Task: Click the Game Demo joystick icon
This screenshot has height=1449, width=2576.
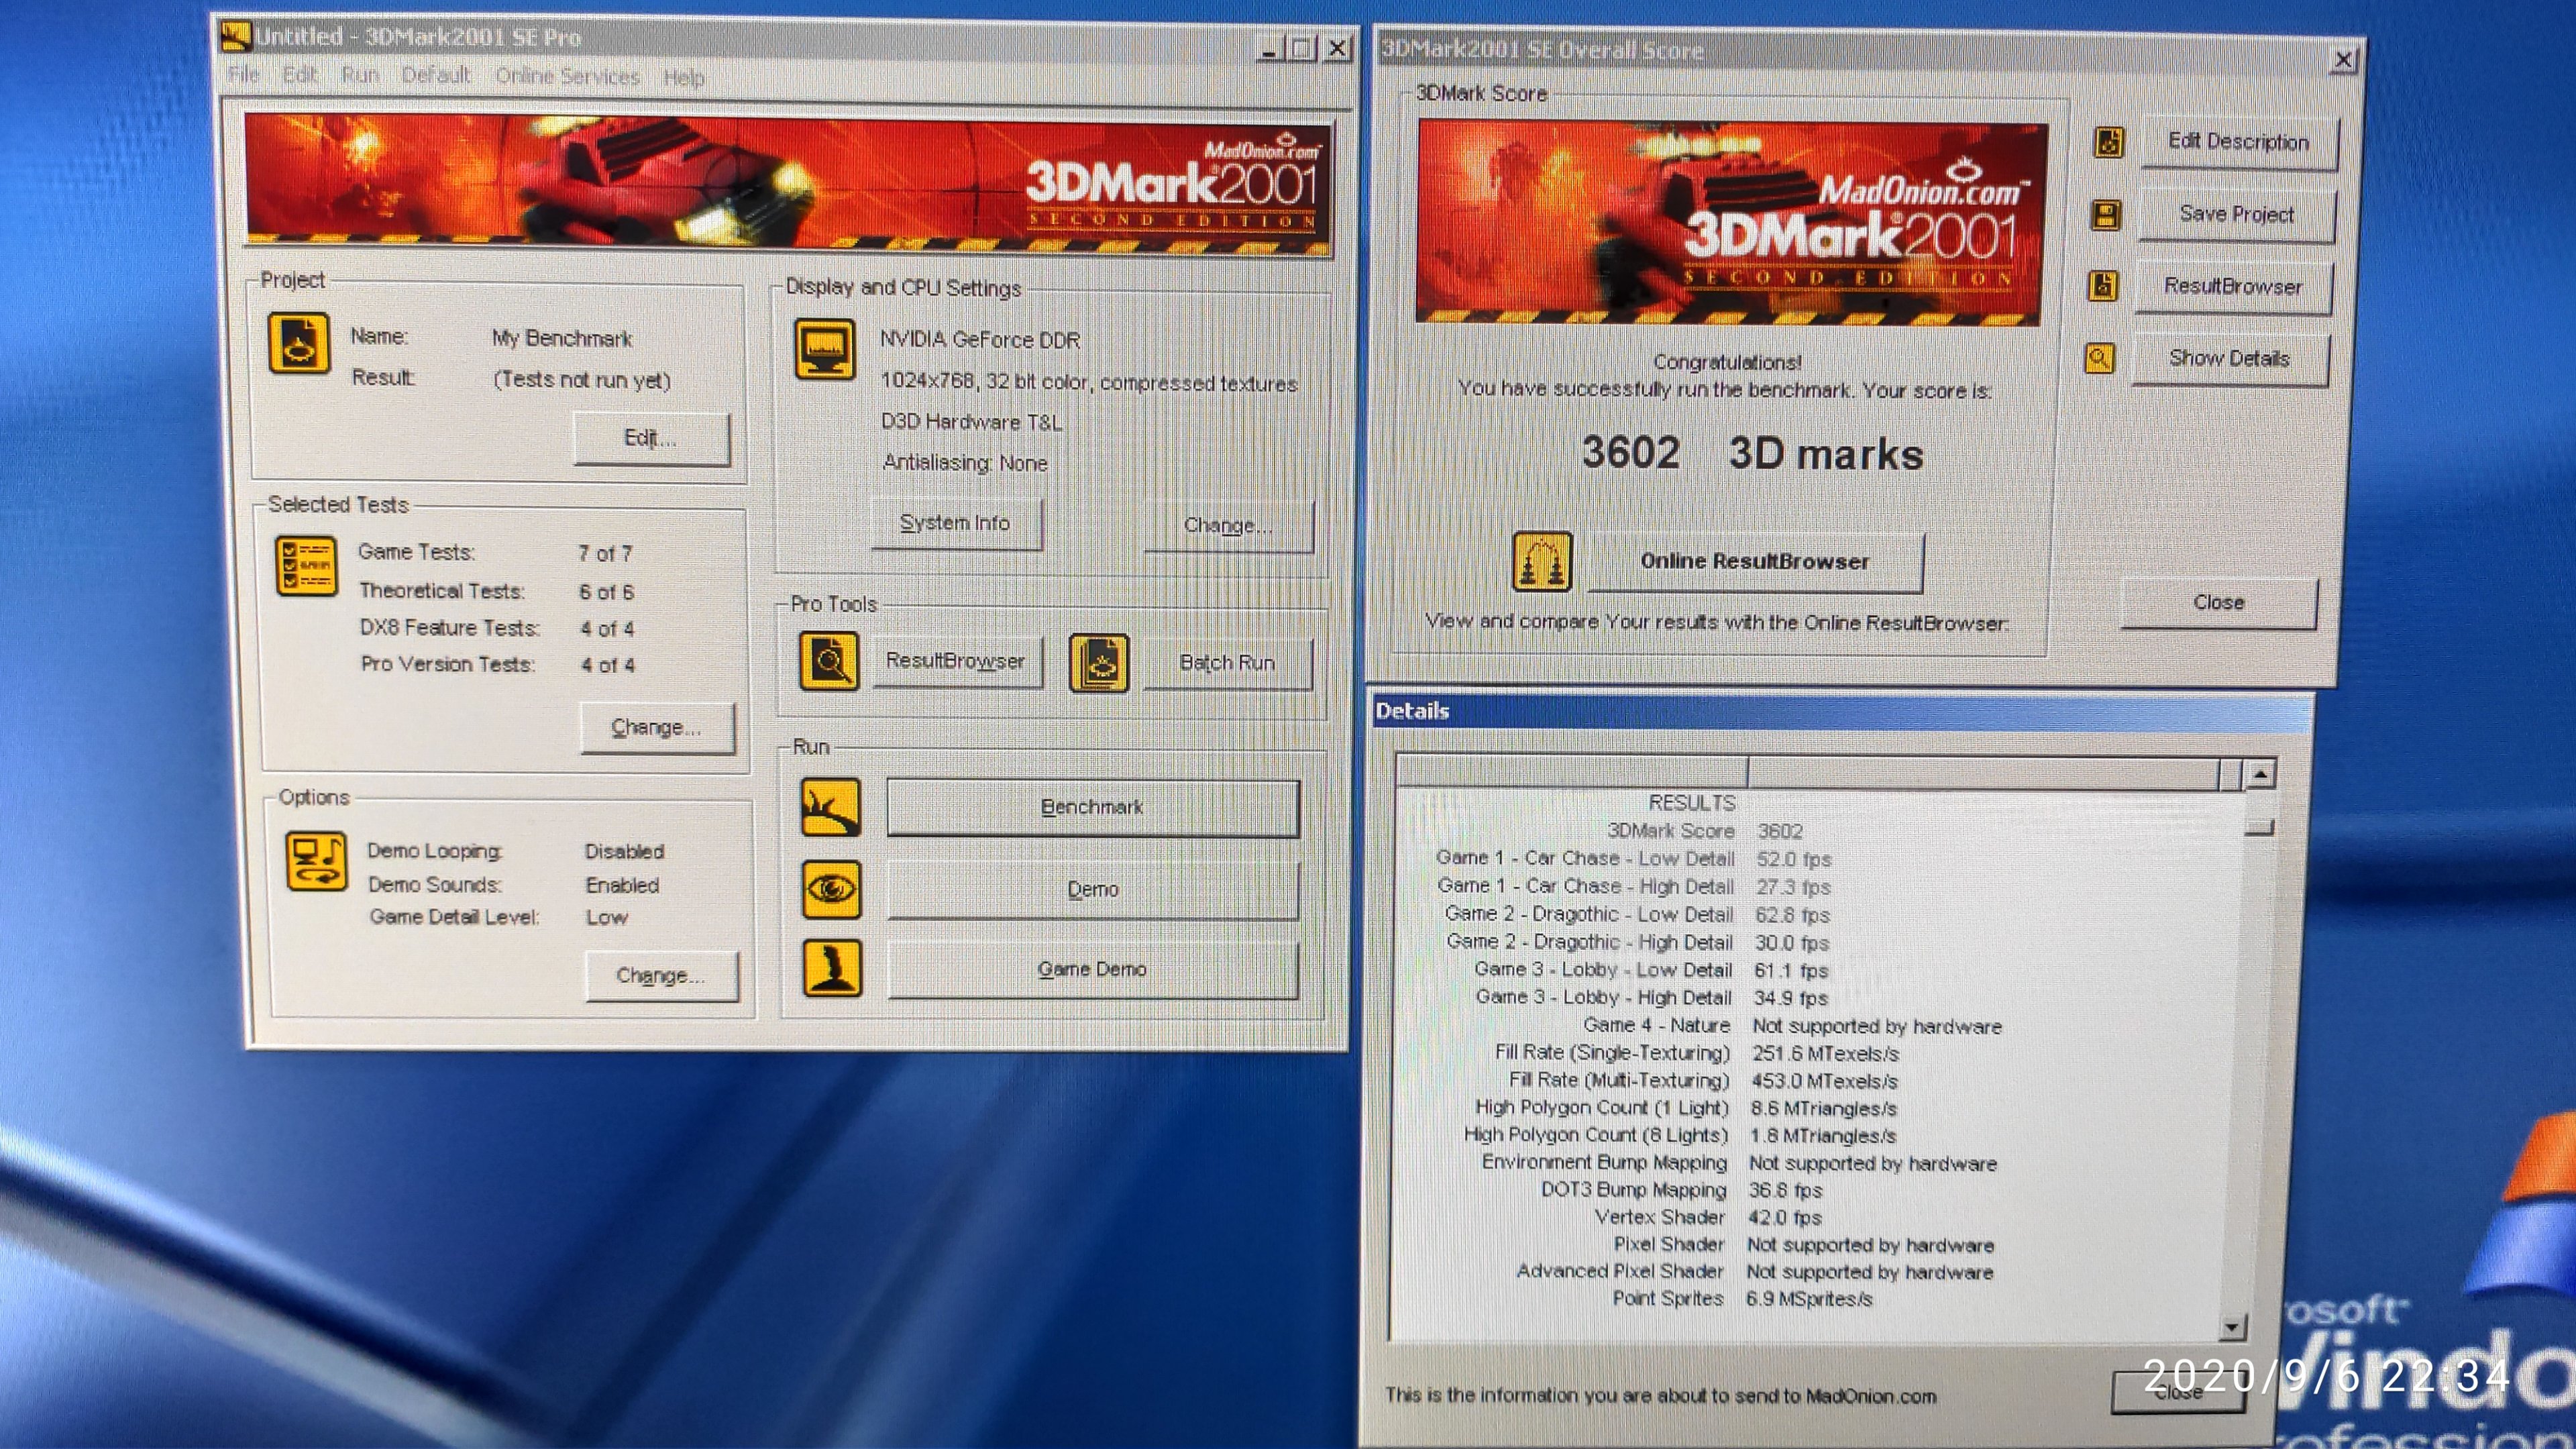Action: coord(833,968)
